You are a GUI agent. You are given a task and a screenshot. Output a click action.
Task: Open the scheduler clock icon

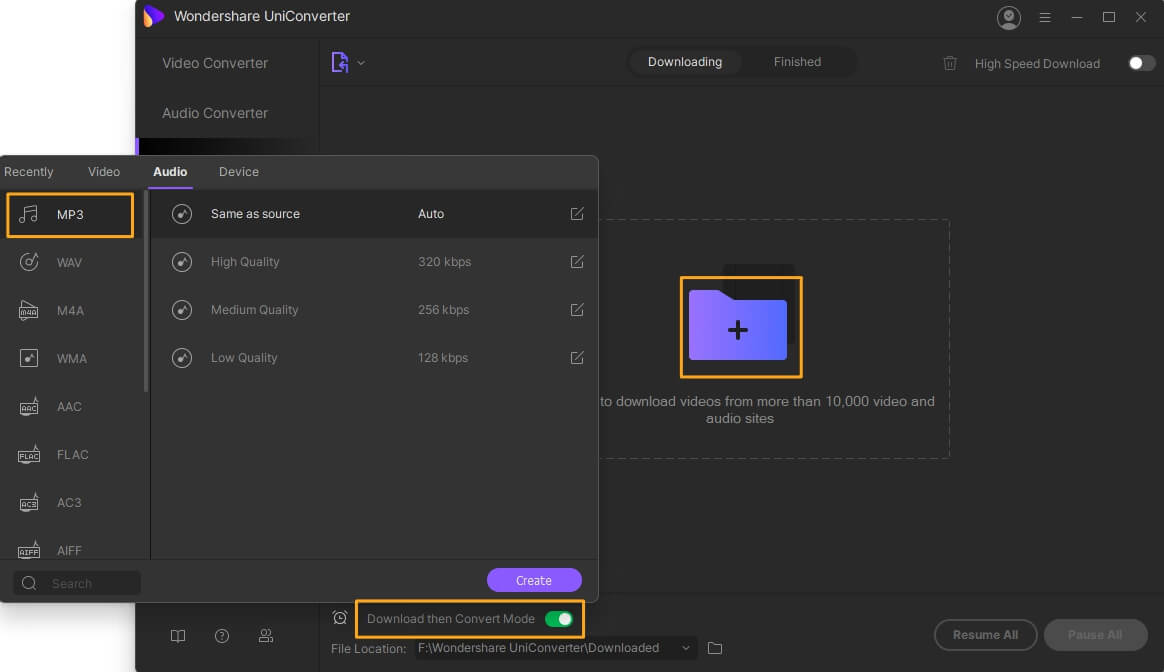pyautogui.click(x=340, y=618)
